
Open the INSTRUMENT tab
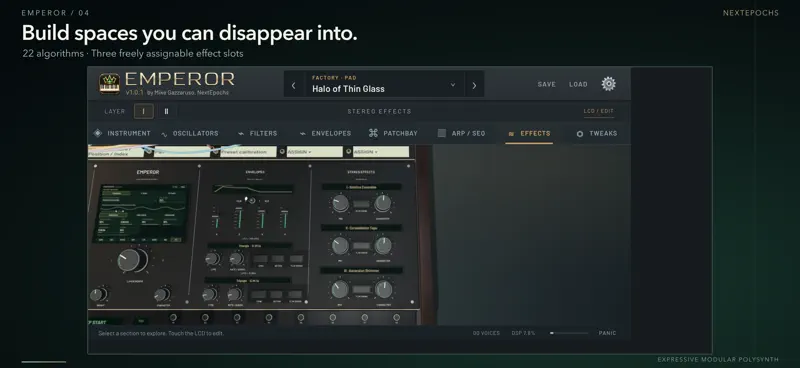122,133
